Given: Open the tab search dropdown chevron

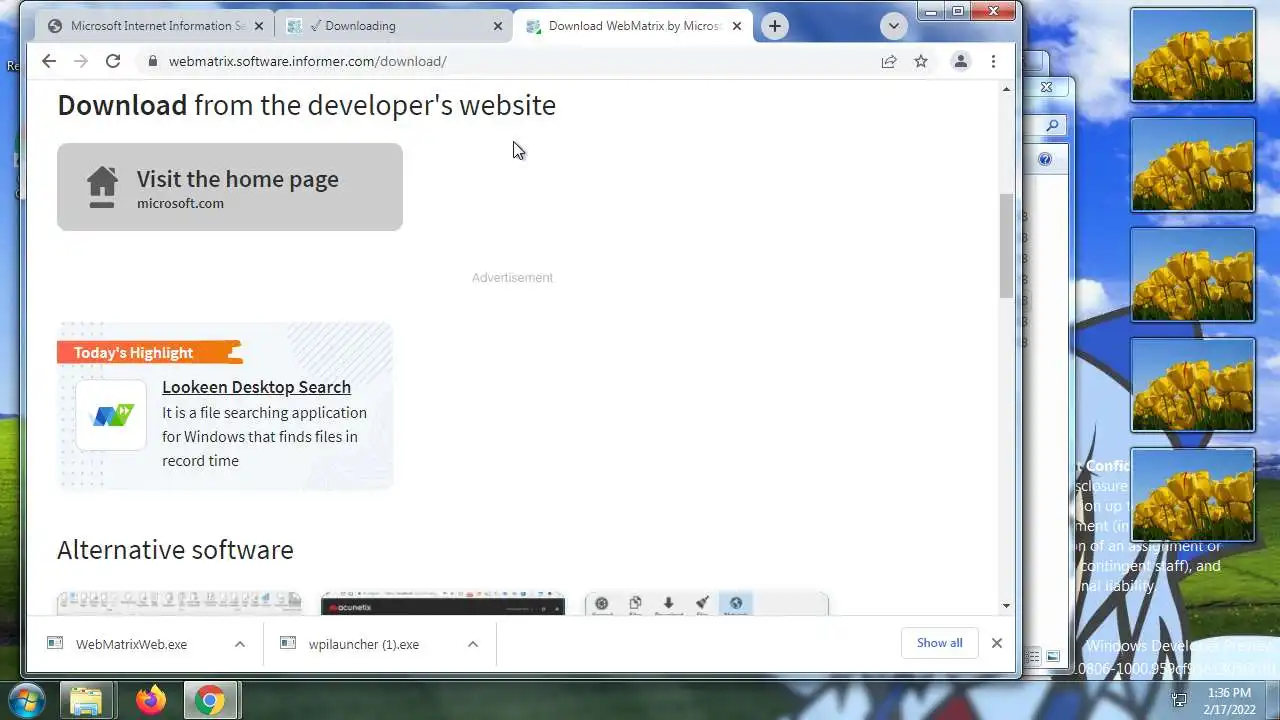Looking at the screenshot, I should click(894, 26).
